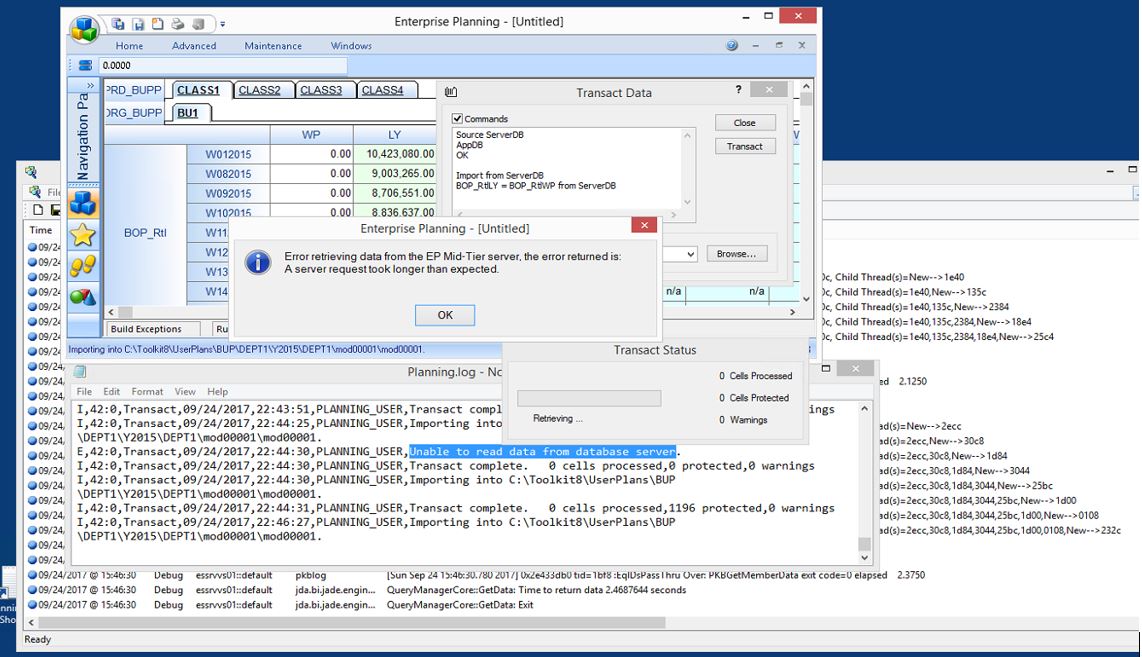Open the File menu in Planning.log Notepad

[x=84, y=391]
